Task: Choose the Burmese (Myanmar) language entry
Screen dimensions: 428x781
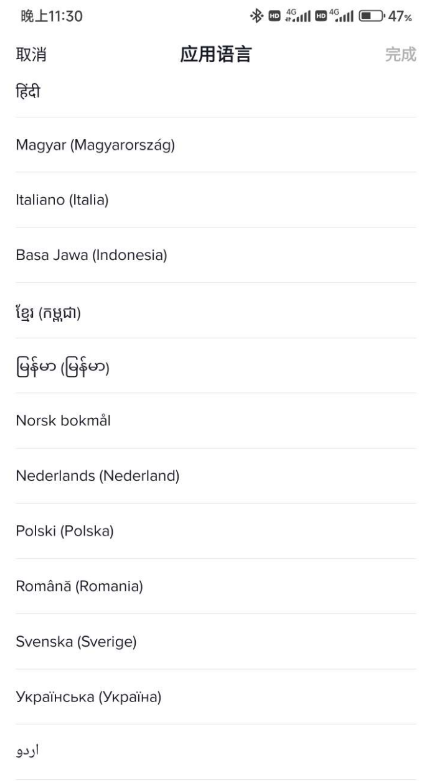Action: [x=216, y=366]
